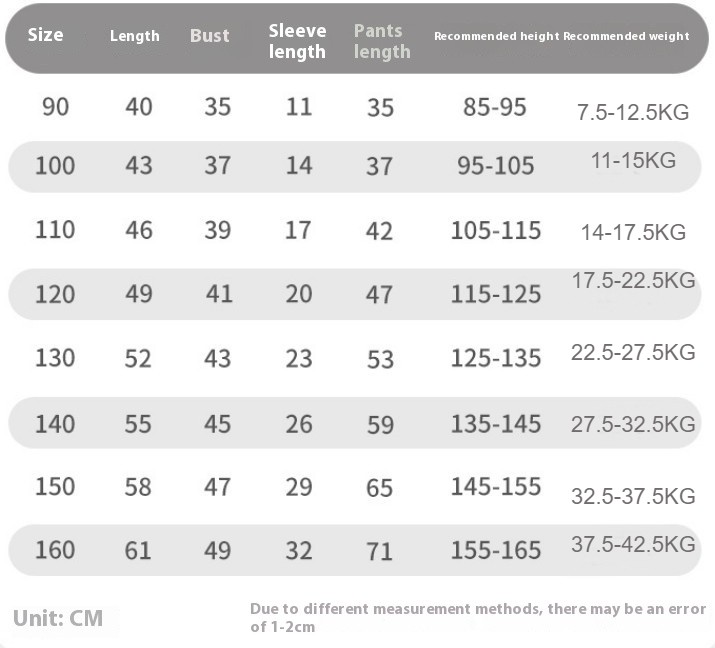
Task: Click the 22.5-27.5KG weight cell
Action: [633, 352]
